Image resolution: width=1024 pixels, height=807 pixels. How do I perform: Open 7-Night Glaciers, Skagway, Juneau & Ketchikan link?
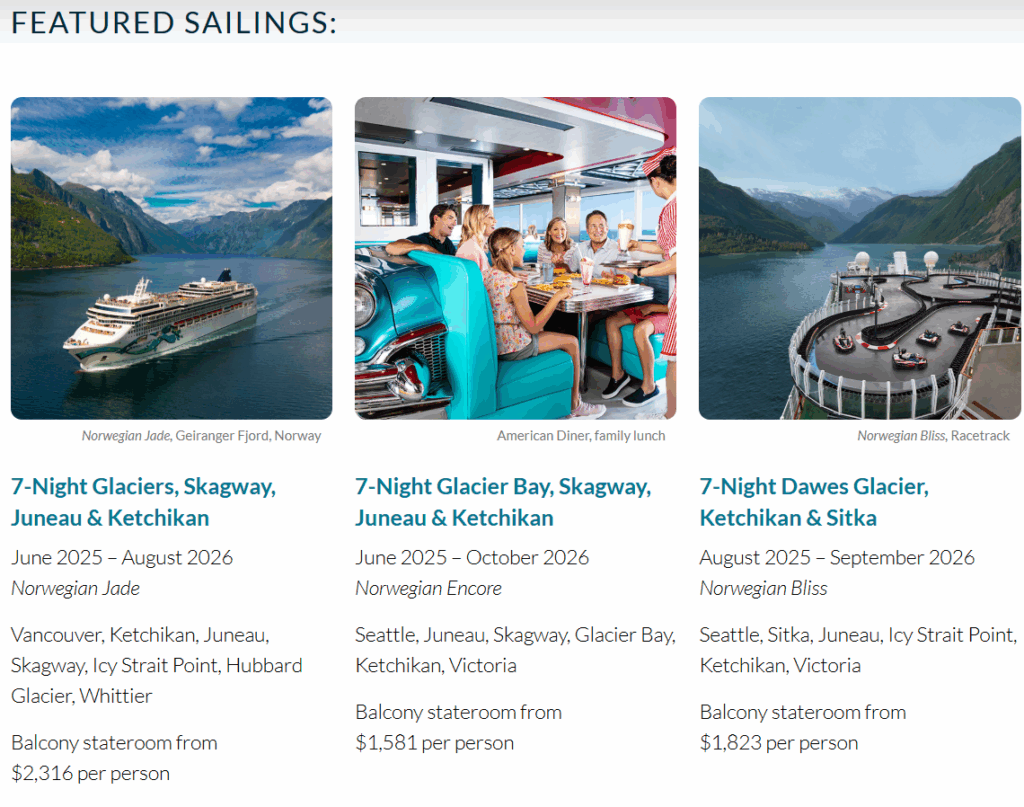click(x=144, y=502)
